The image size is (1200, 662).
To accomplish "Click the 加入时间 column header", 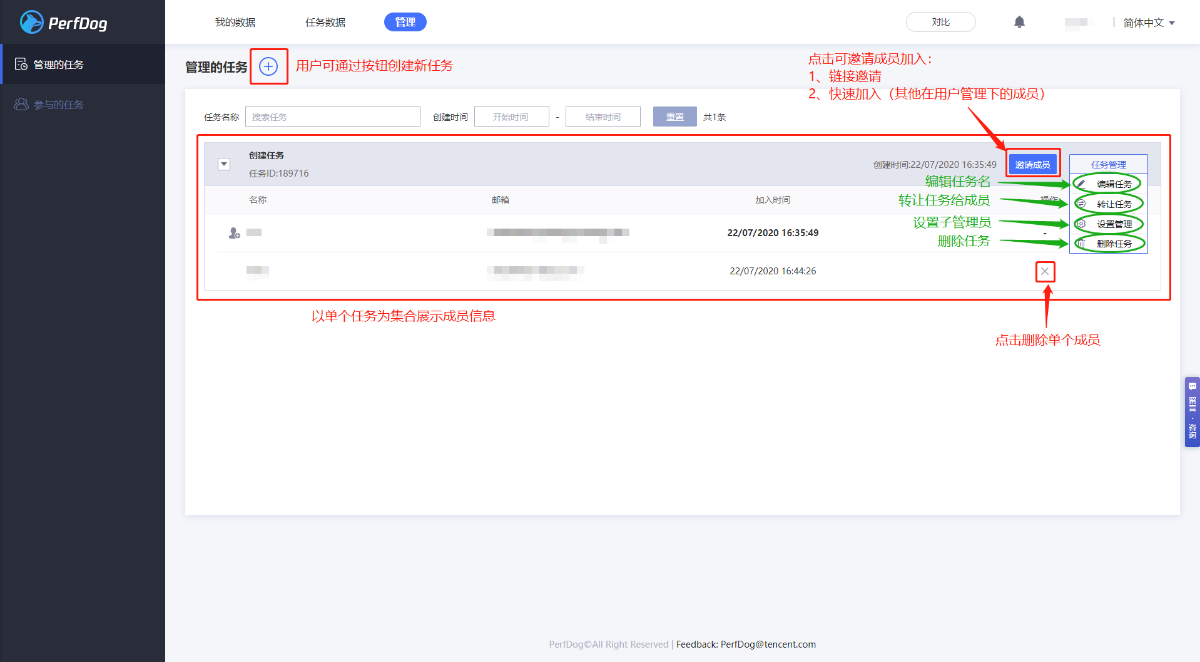I will coord(773,200).
